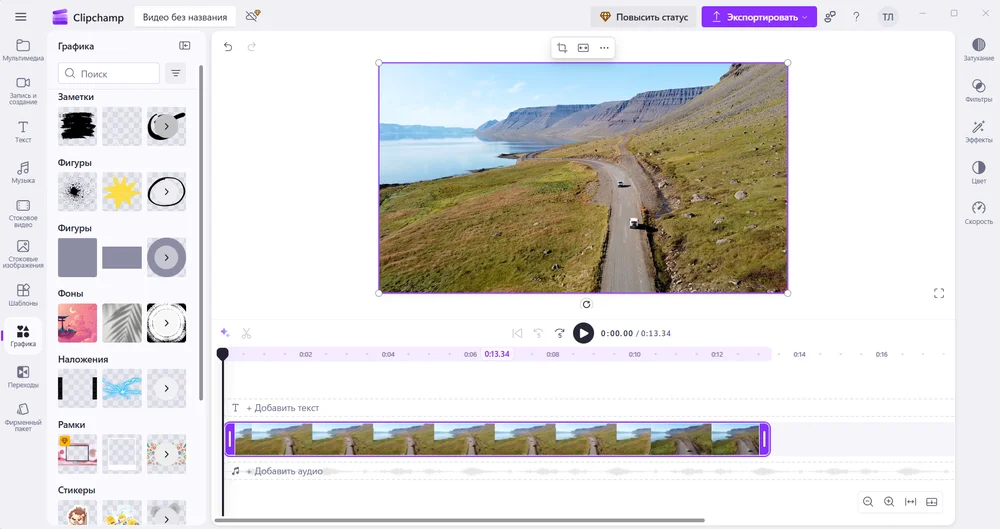This screenshot has height=529, width=1000.
Task: Click the undo arrow icon
Action: click(228, 47)
